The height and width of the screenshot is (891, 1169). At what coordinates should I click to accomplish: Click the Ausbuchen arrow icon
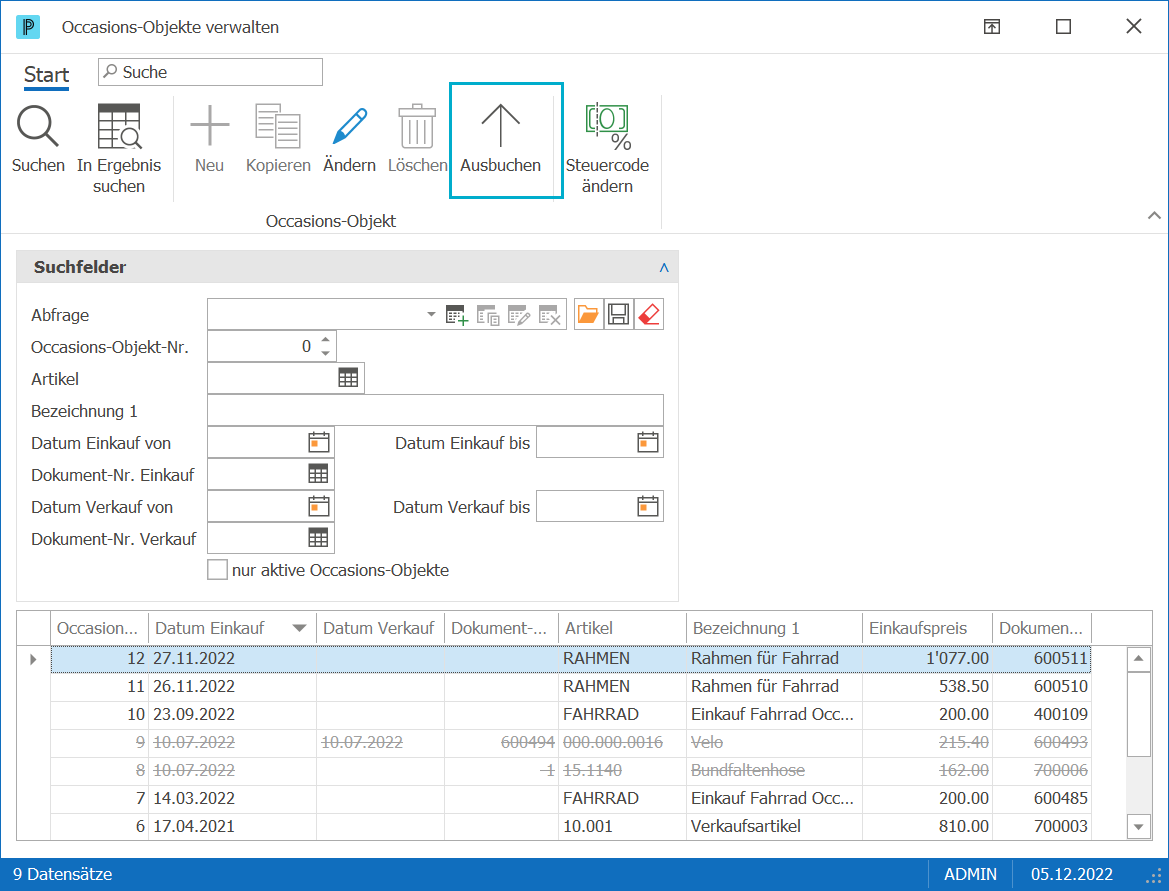[500, 125]
